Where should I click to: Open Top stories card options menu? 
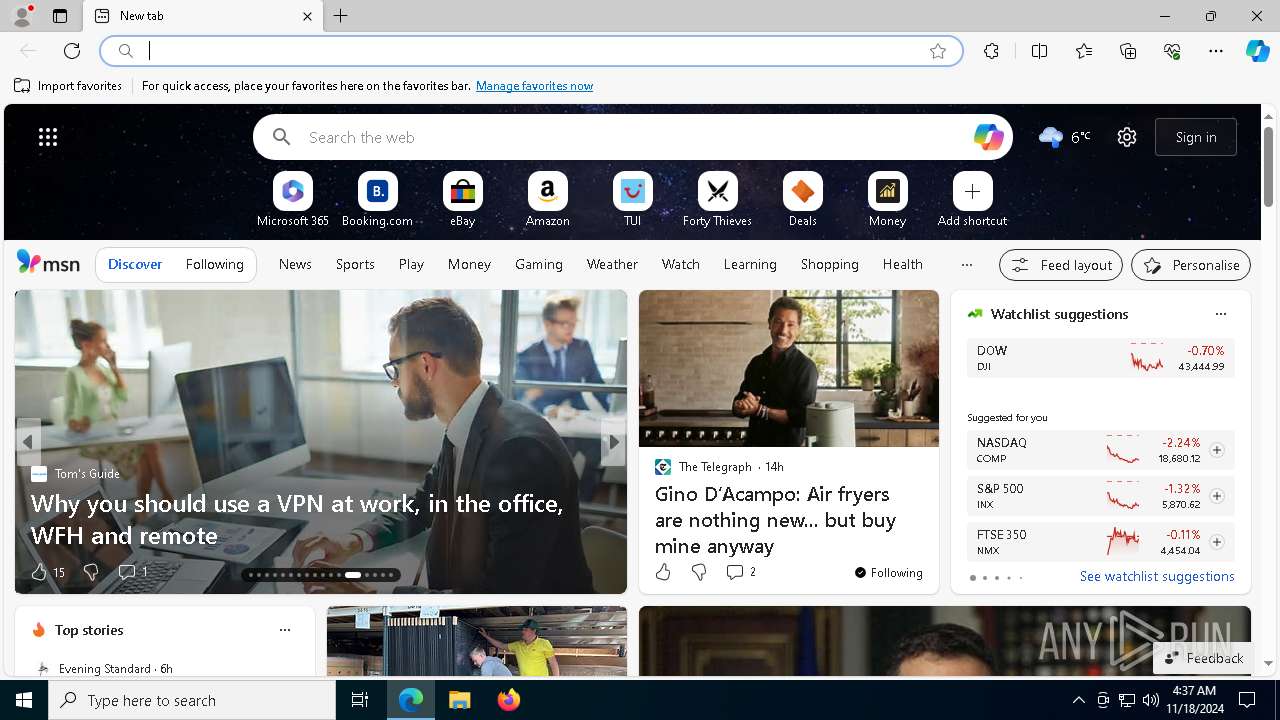click(x=285, y=630)
